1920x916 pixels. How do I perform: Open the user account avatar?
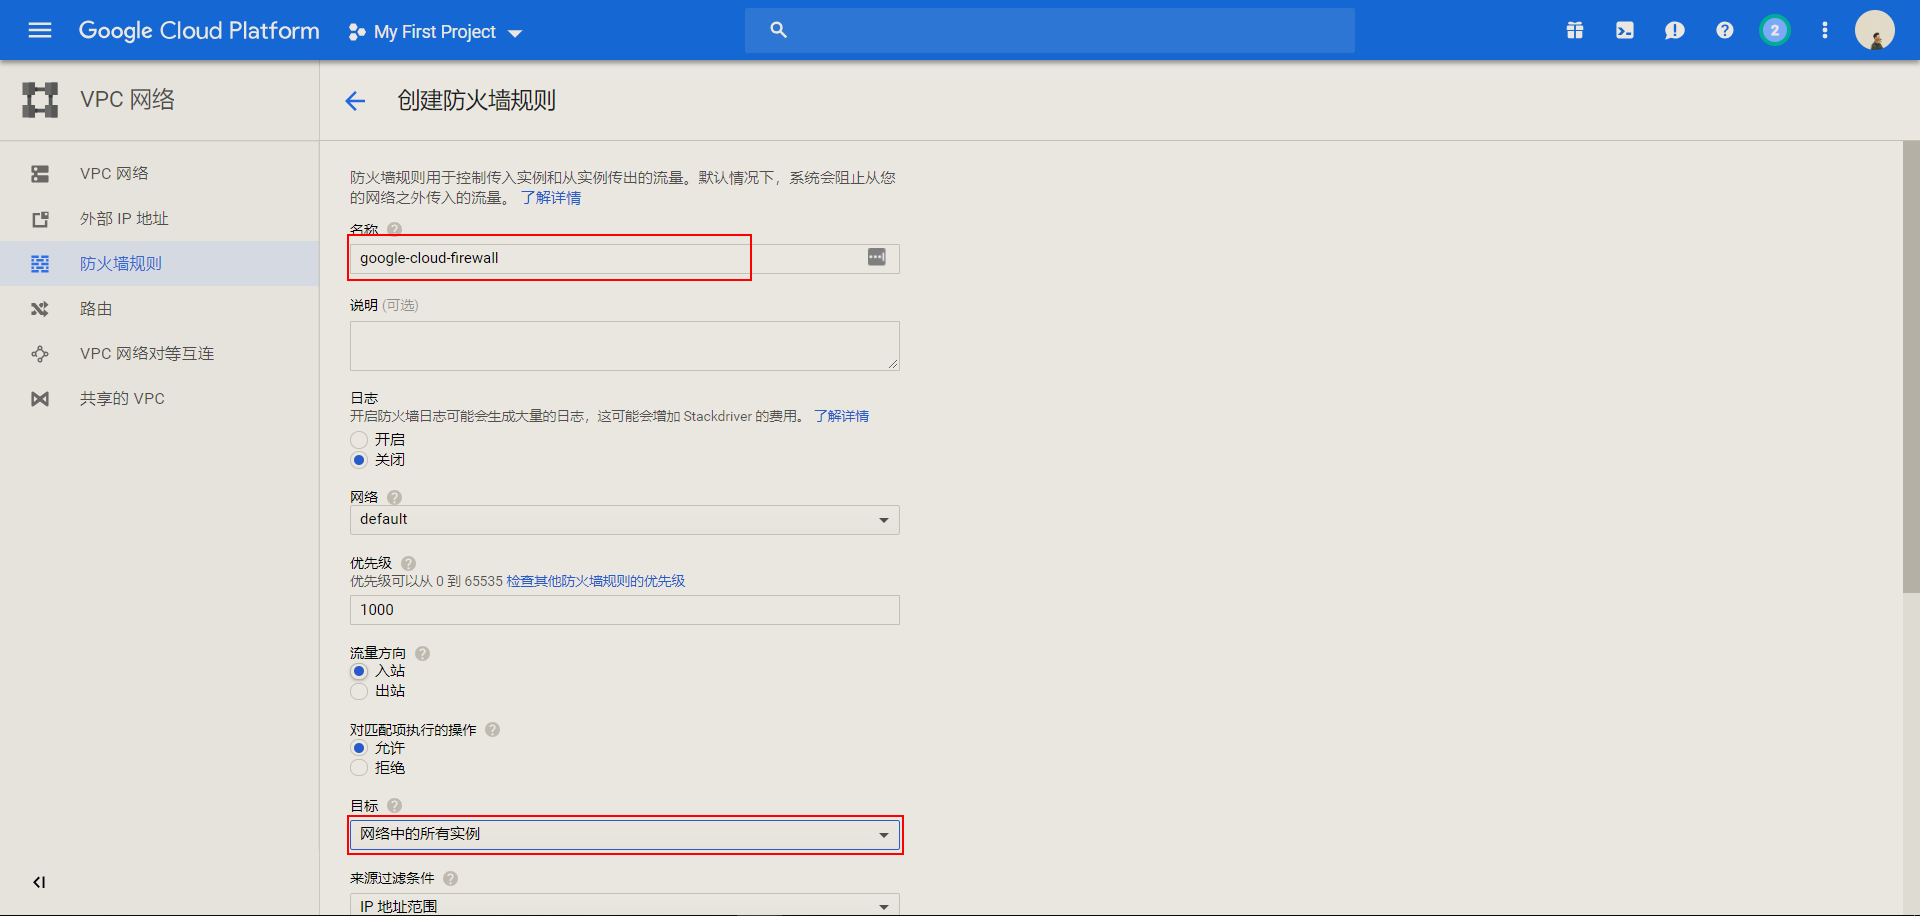point(1875,30)
